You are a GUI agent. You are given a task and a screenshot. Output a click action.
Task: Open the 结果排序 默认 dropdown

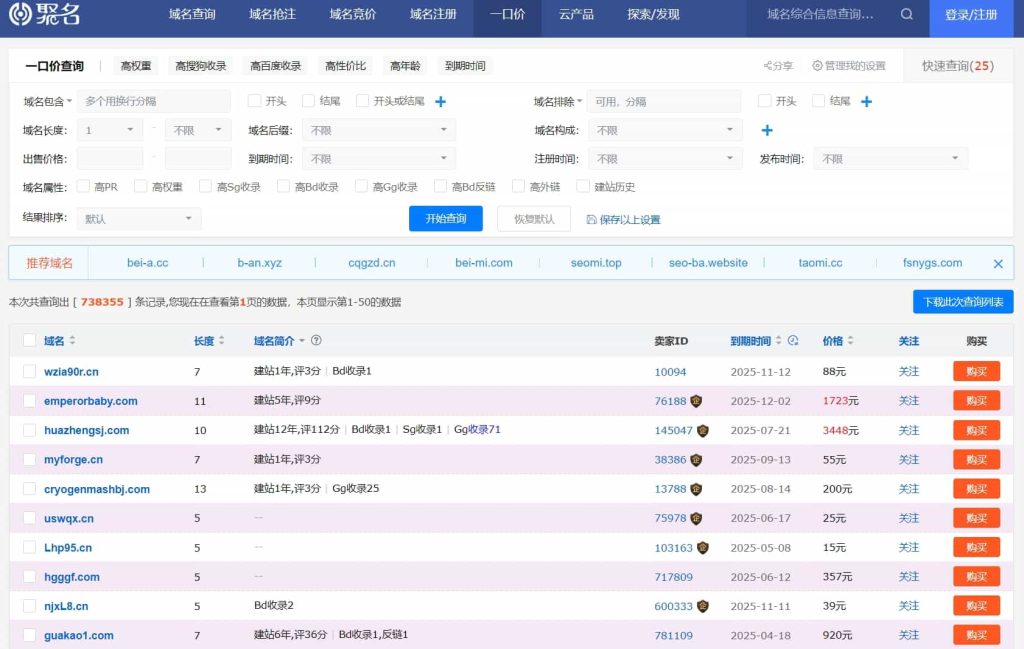138,218
